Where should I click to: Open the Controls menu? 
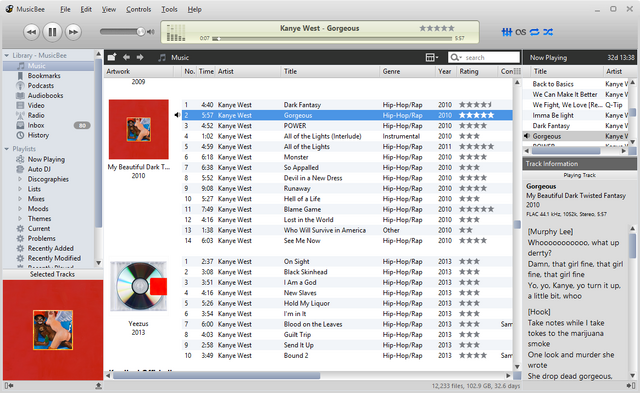pos(138,9)
